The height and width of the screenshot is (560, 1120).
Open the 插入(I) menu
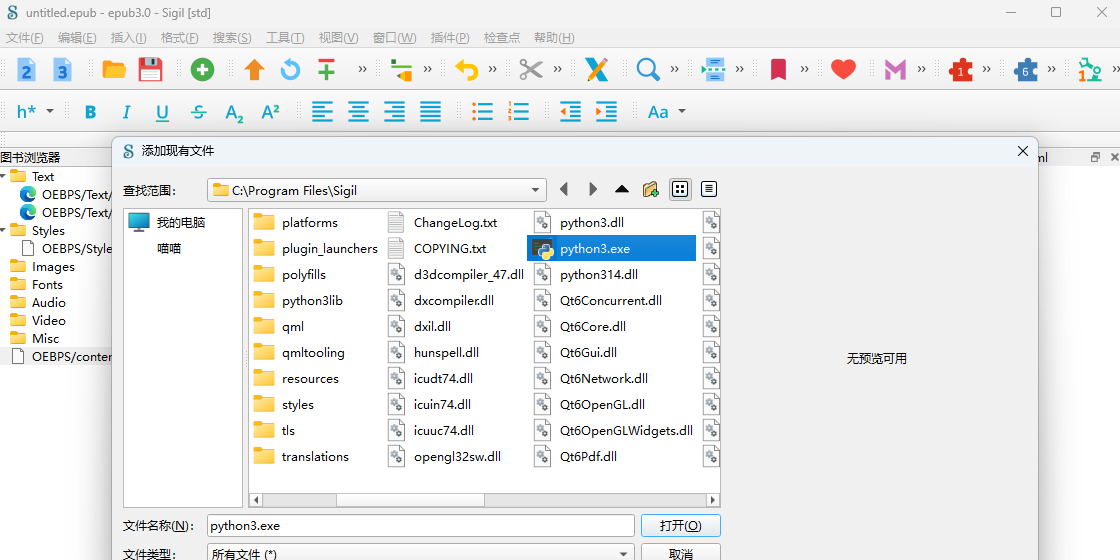pos(129,38)
